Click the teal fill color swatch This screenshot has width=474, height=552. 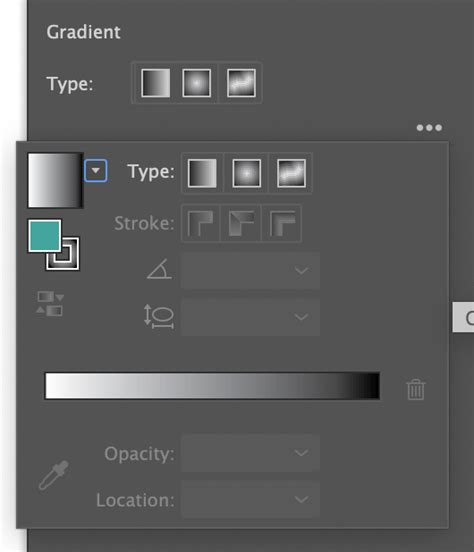coord(44,236)
